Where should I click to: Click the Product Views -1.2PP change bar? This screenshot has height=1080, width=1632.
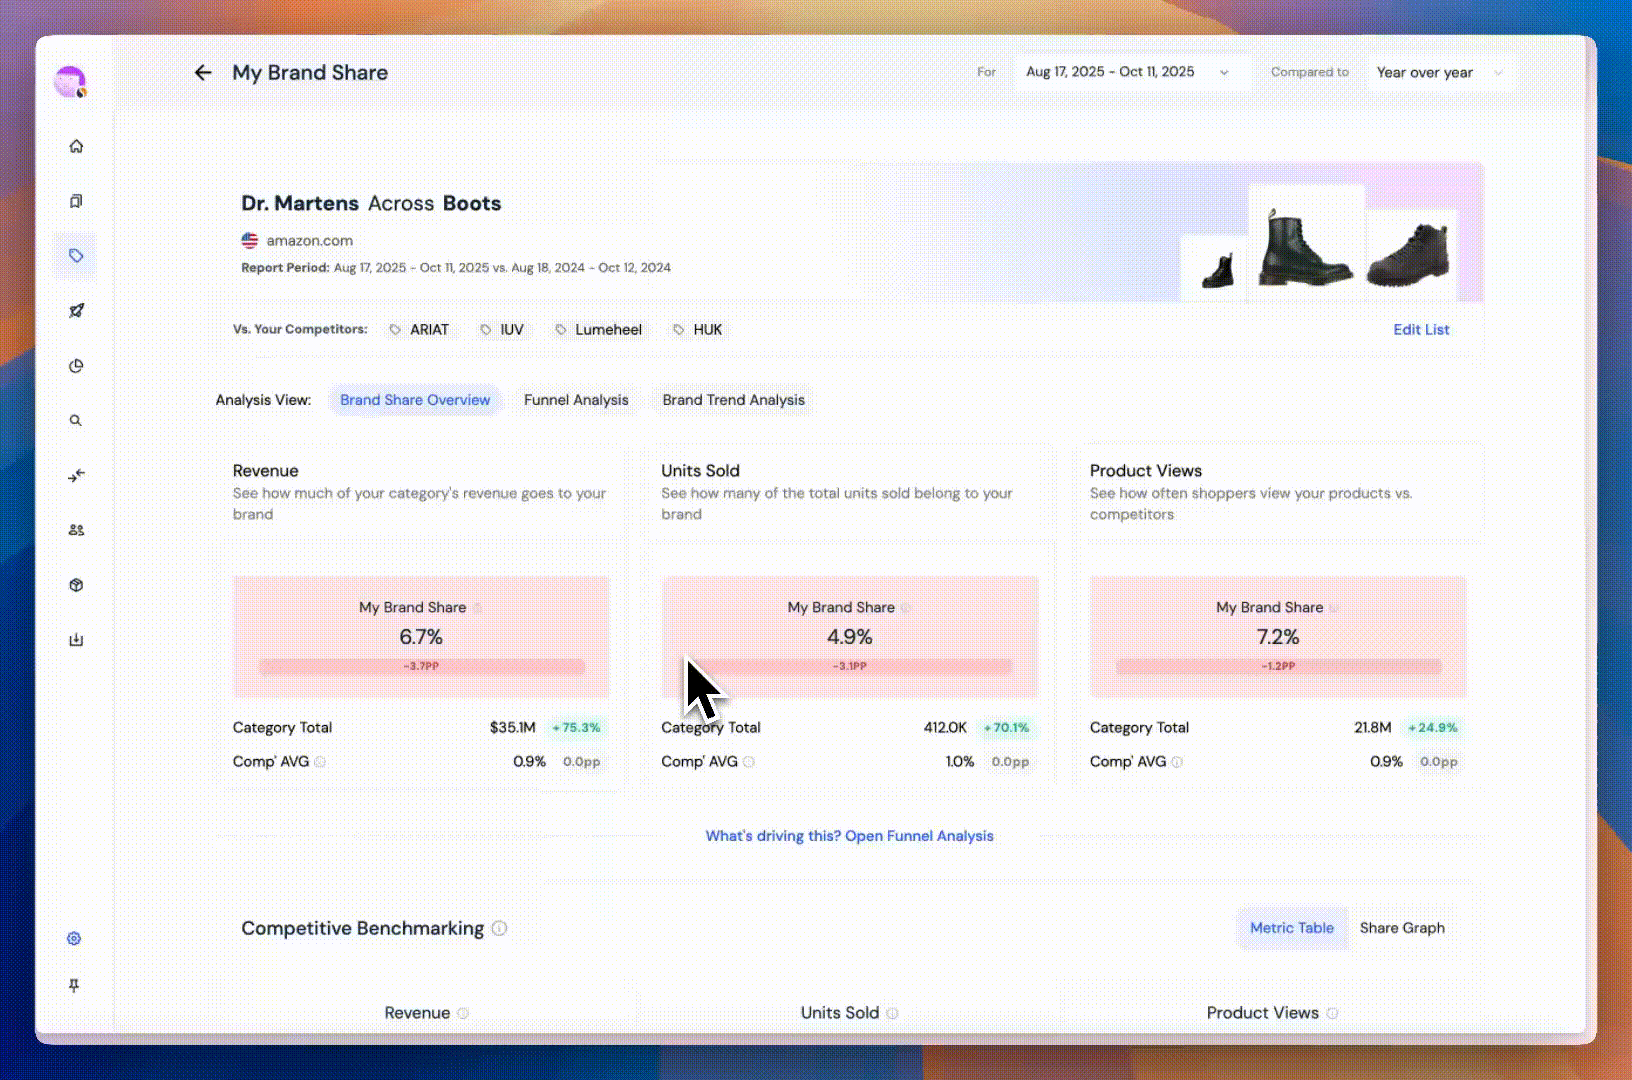[x=1278, y=666]
